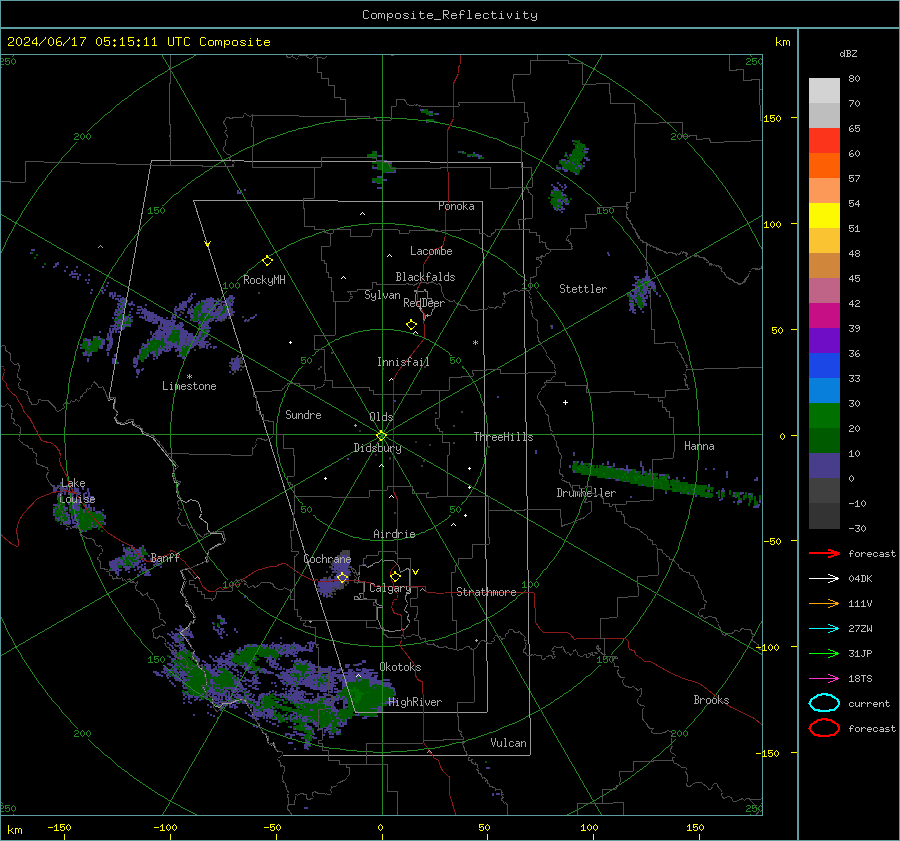This screenshot has height=841, width=900.
Task: Click the Innisfail label
Action: pos(403,362)
